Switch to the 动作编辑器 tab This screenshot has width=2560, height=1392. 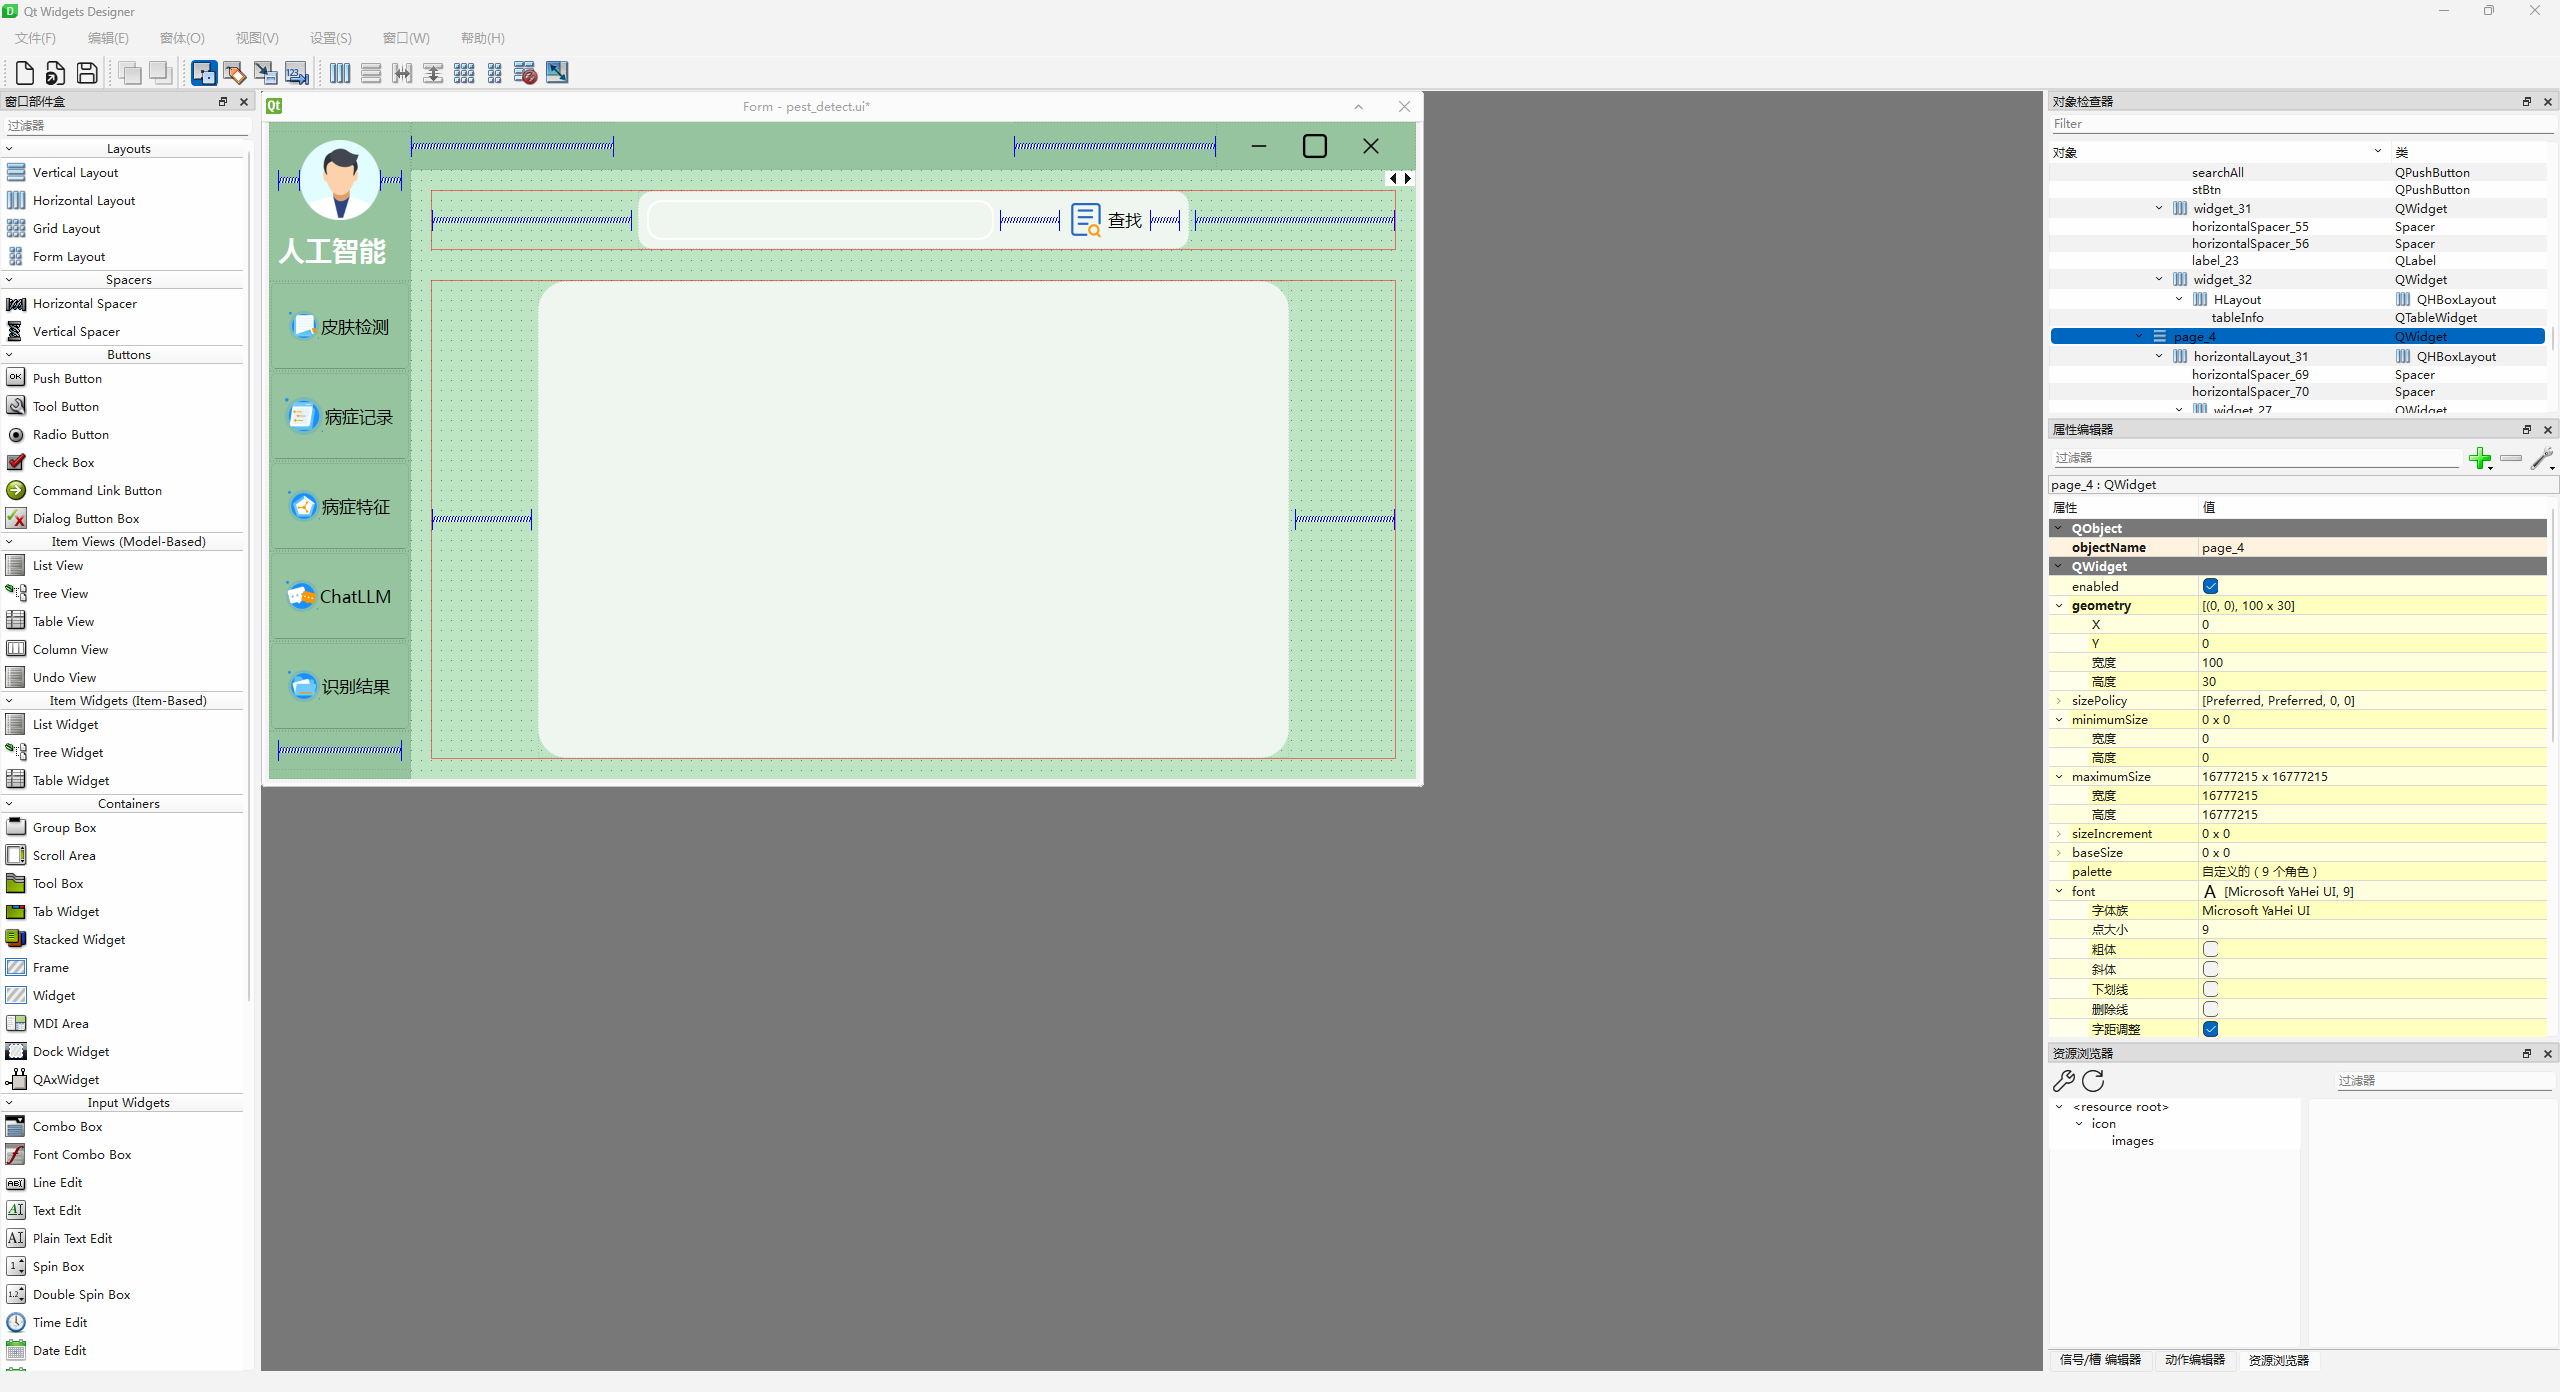click(2194, 1360)
